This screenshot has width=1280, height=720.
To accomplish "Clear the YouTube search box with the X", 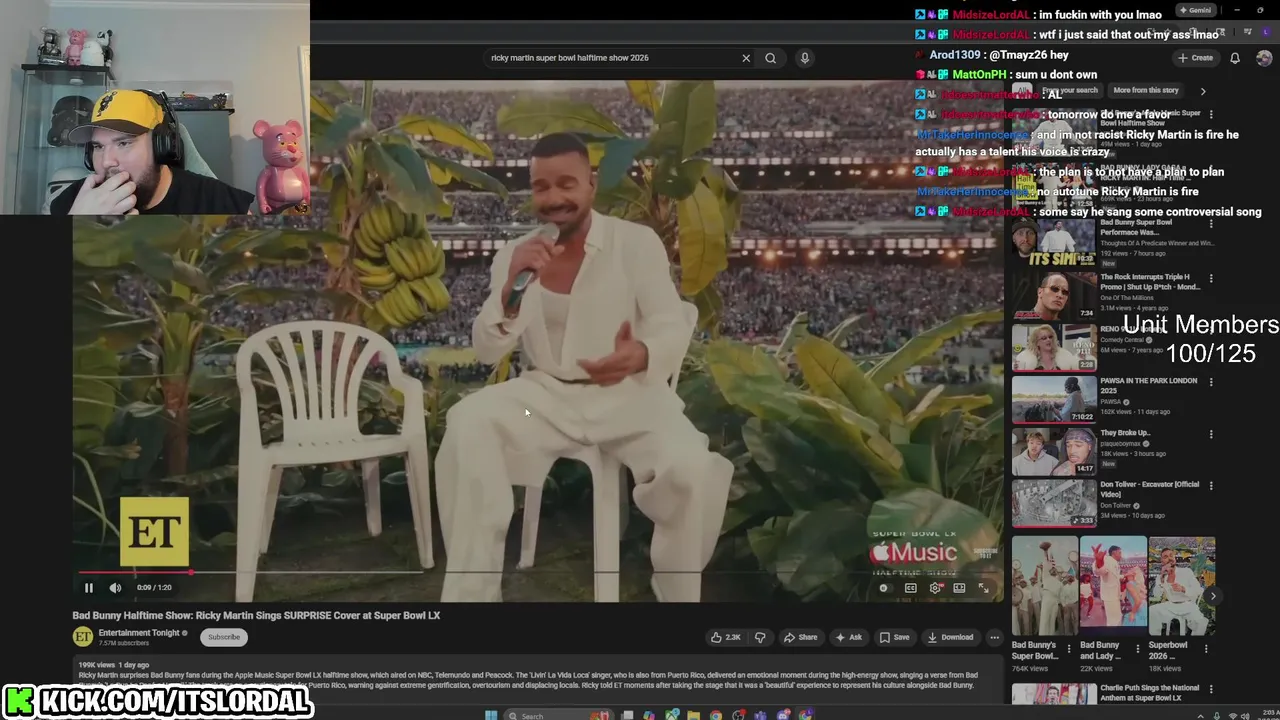I will 745,58.
